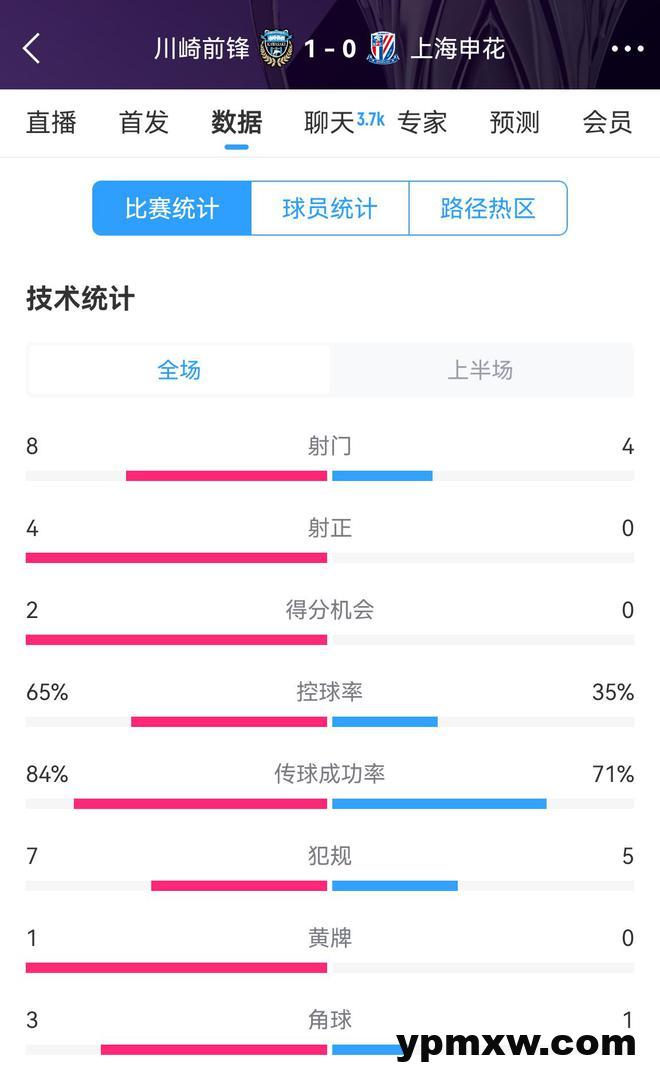The width and height of the screenshot is (660, 1087).
Task: Open the 首发 lineup tab
Action: [x=144, y=122]
